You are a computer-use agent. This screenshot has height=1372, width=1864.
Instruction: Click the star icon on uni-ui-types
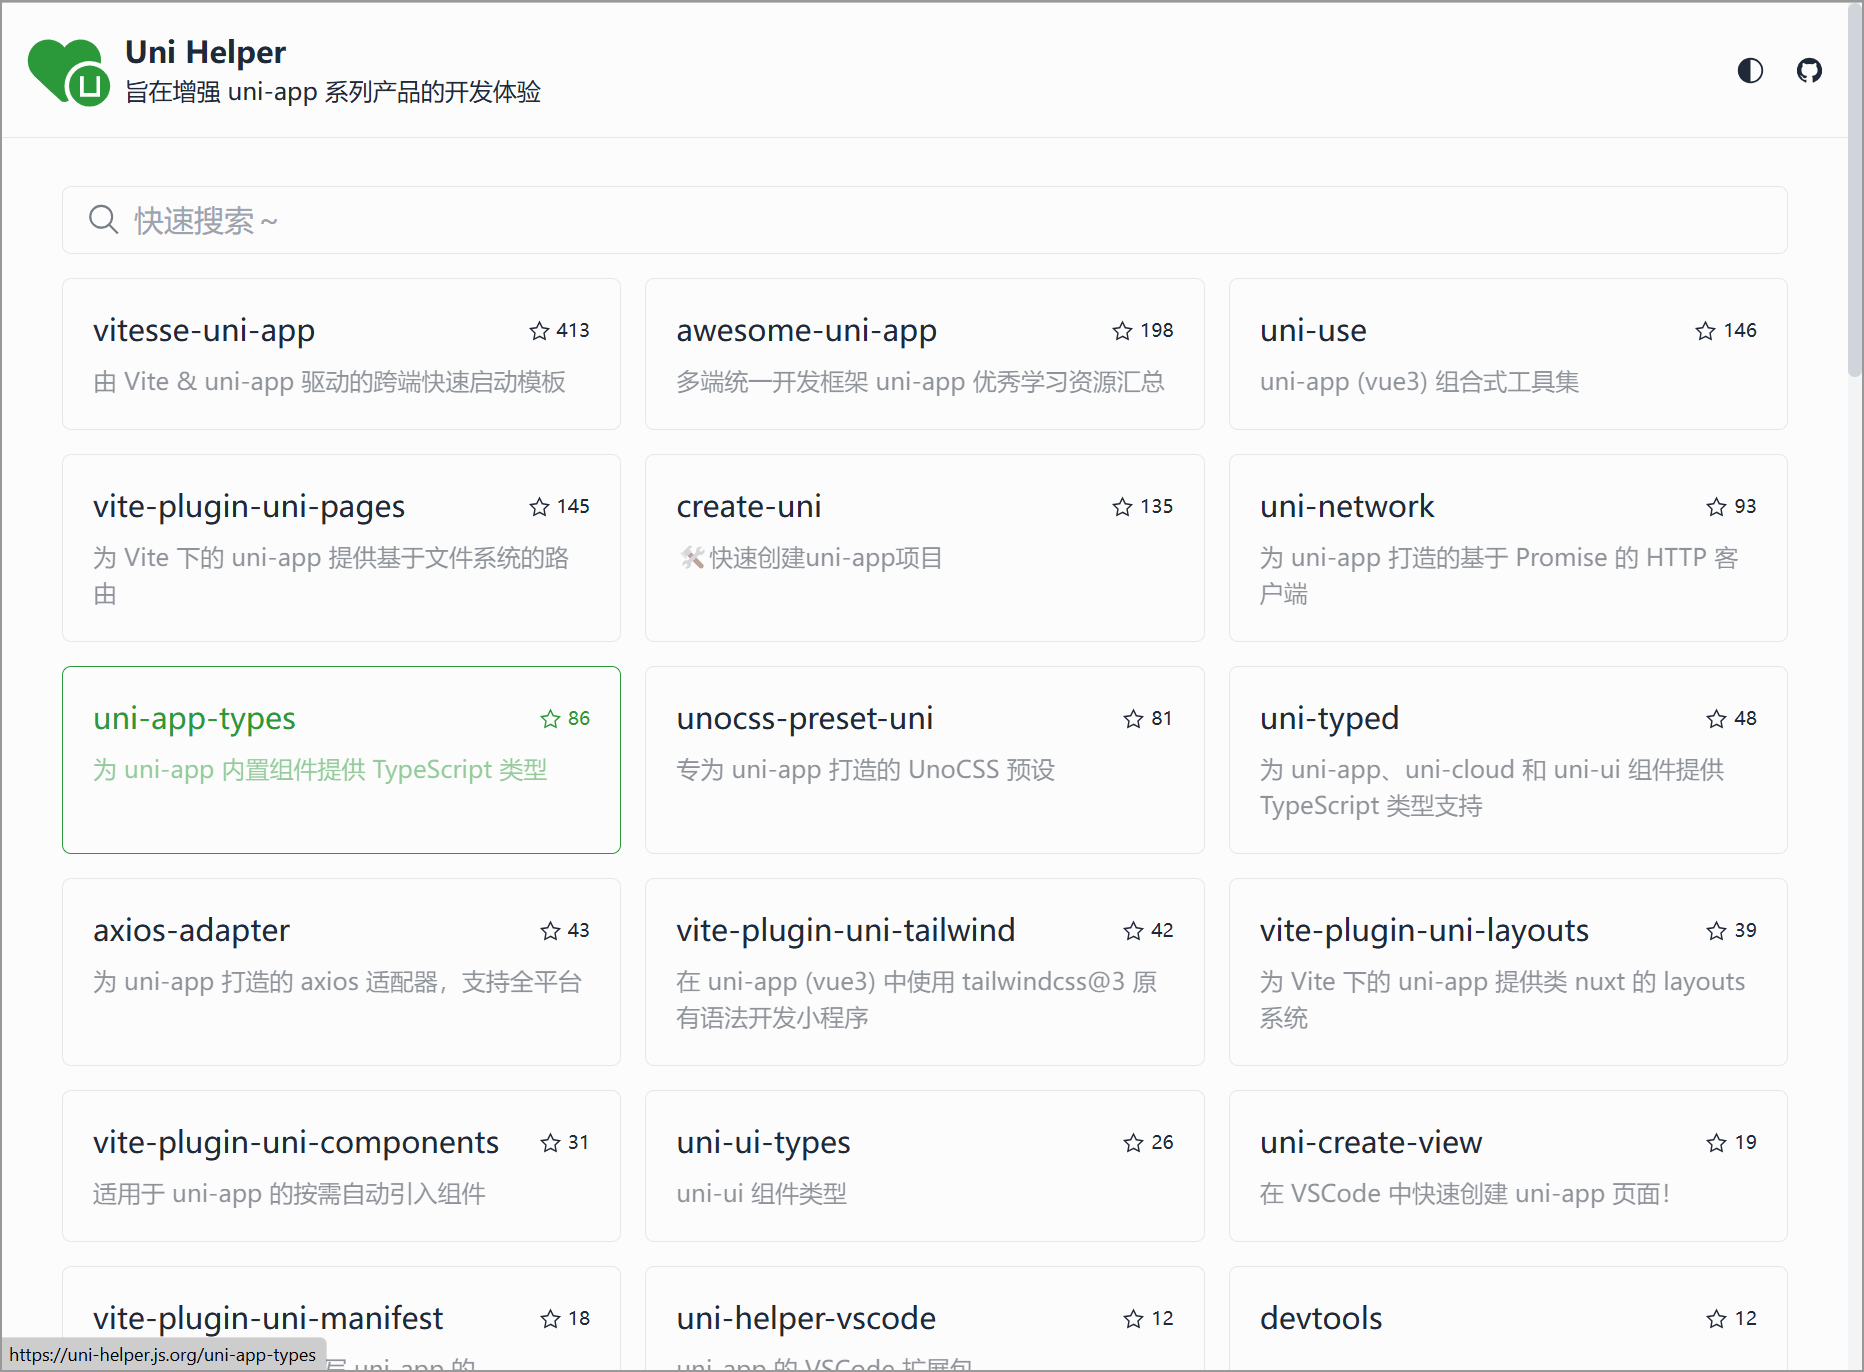click(x=1133, y=1143)
